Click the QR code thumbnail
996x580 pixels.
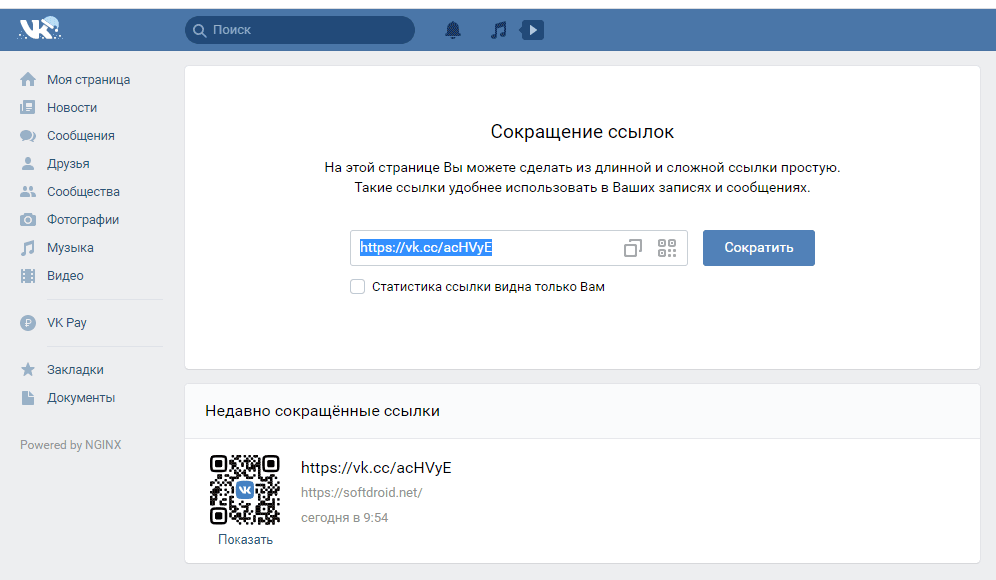(245, 489)
